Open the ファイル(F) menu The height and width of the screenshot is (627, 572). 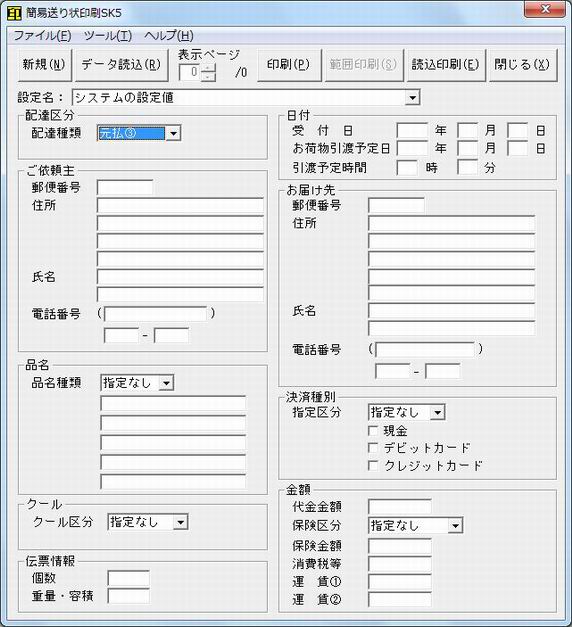(42, 36)
